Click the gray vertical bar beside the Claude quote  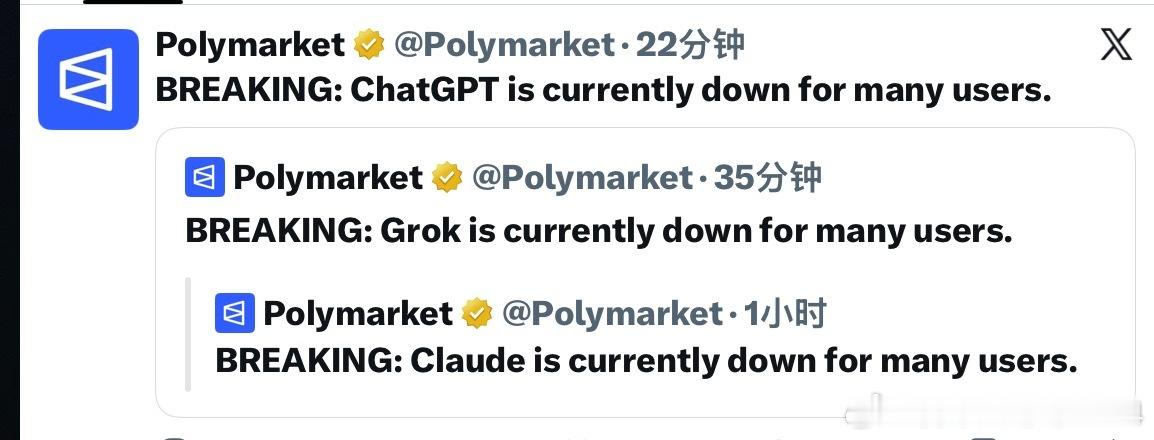188,334
